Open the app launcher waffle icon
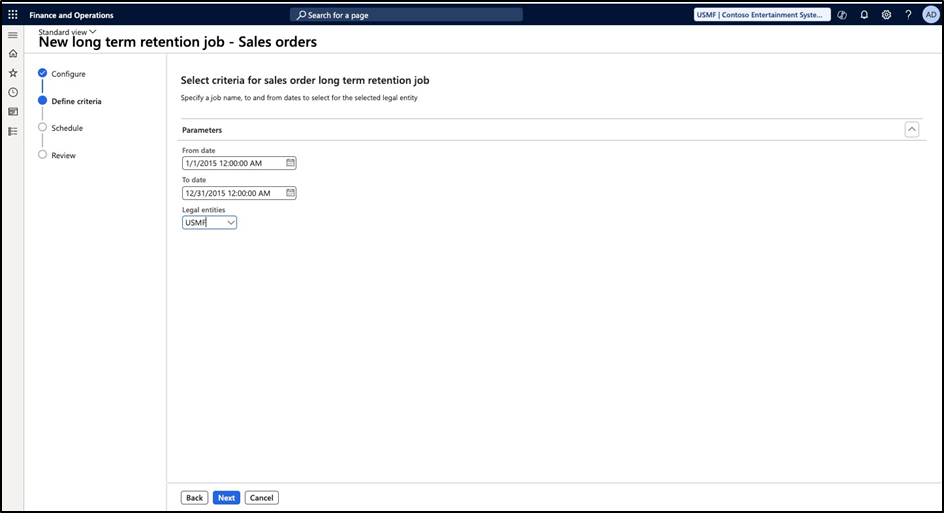The width and height of the screenshot is (944, 513). [13, 15]
